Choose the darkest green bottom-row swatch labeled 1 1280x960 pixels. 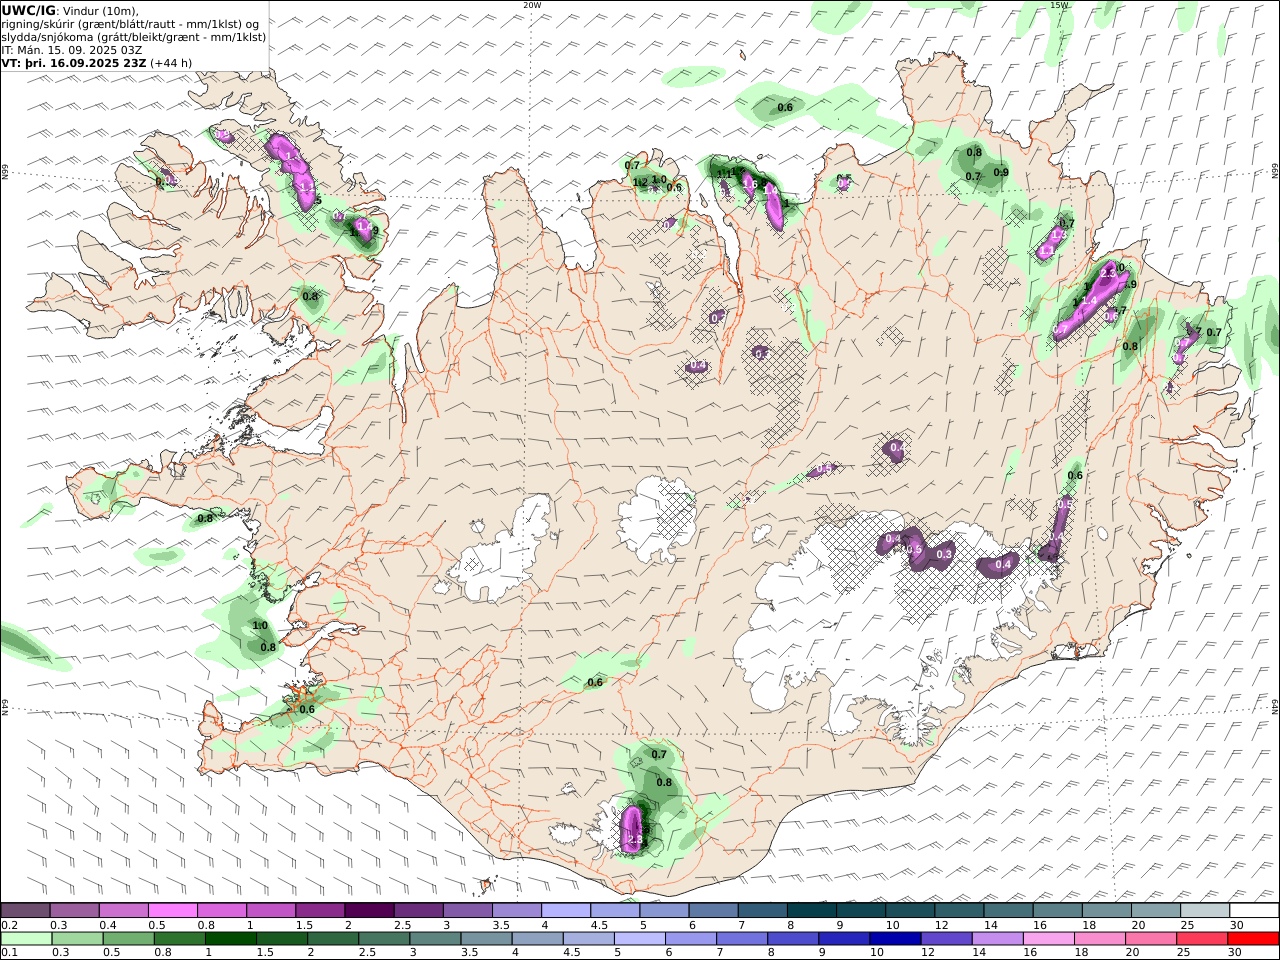click(x=230, y=939)
